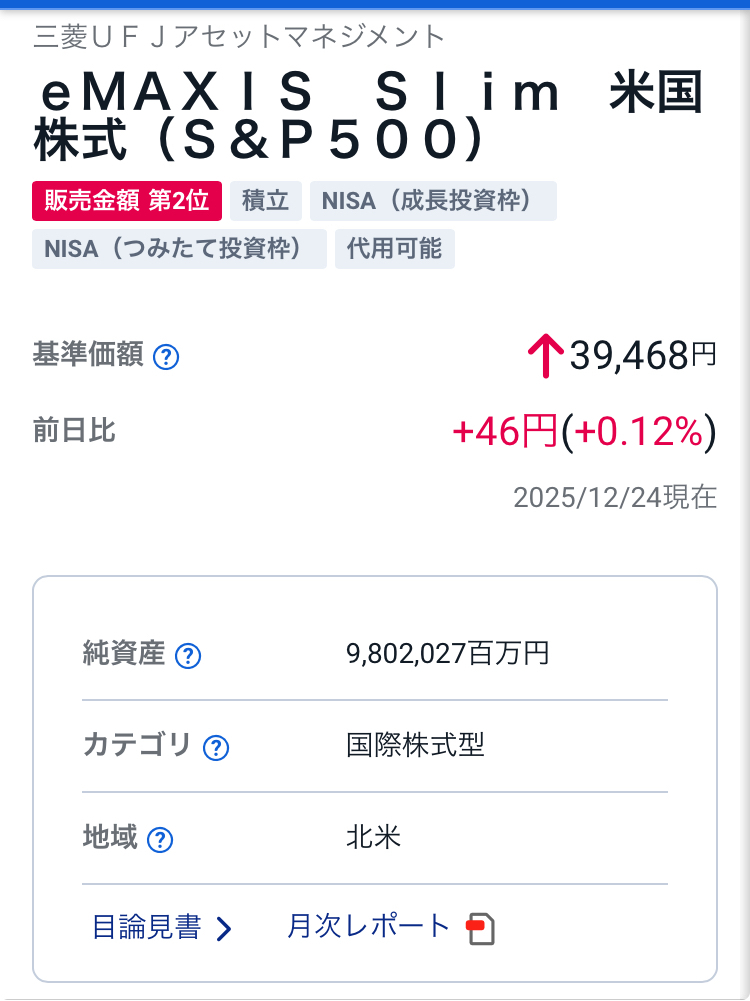Click the +46円(+0.12%) daily change

pos(584,432)
